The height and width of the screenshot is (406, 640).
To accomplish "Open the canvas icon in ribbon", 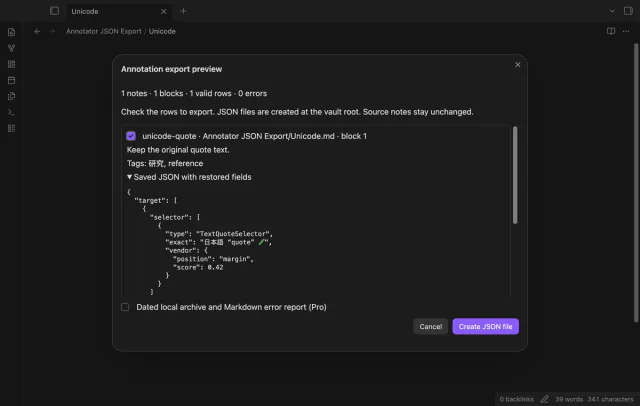I will pyautogui.click(x=11, y=64).
